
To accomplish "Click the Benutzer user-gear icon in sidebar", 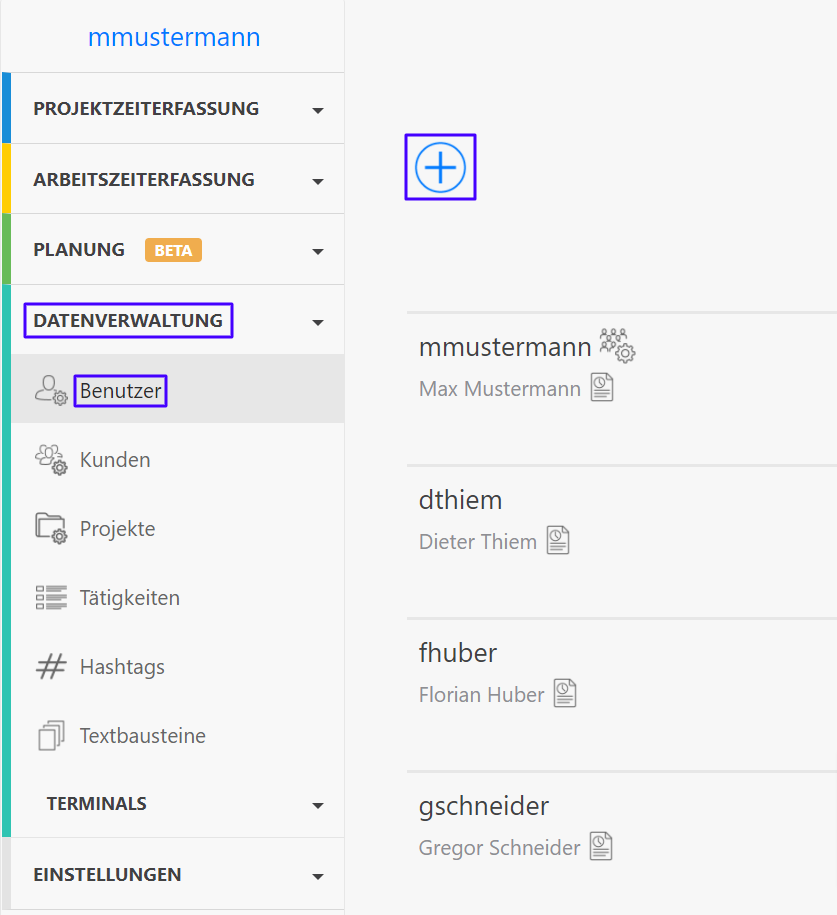I will coord(51,390).
